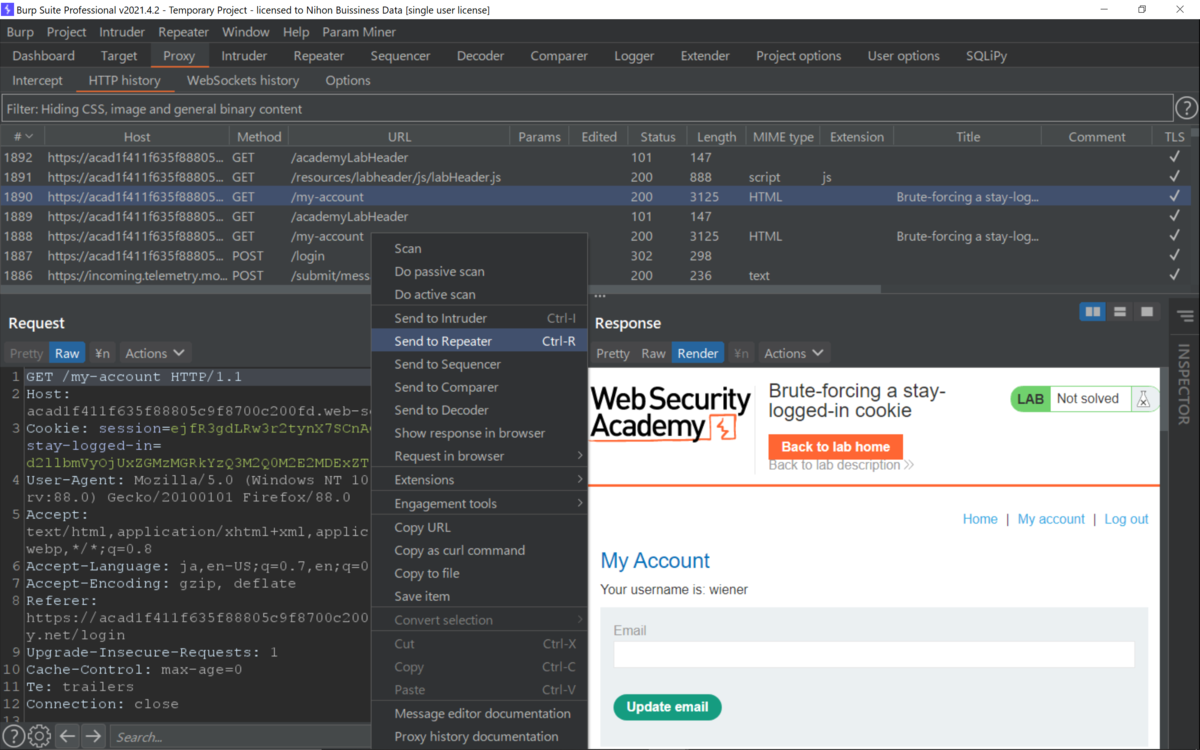Click the Email input field

874,655
